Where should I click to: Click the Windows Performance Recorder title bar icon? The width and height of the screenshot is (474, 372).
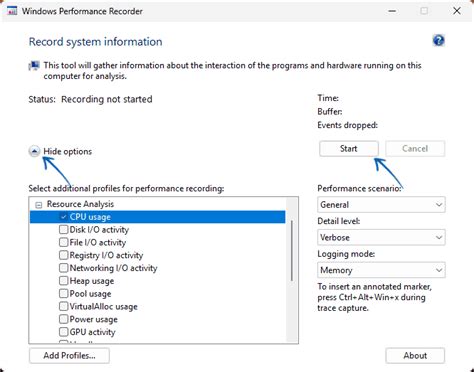tap(12, 11)
